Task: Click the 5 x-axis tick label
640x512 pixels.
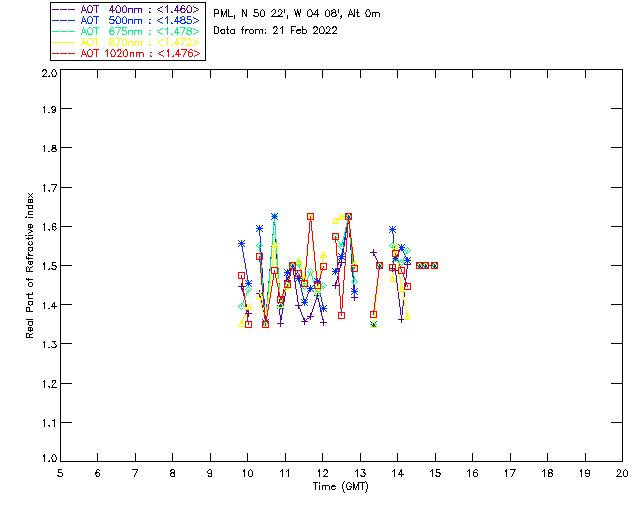Action: tap(60, 473)
